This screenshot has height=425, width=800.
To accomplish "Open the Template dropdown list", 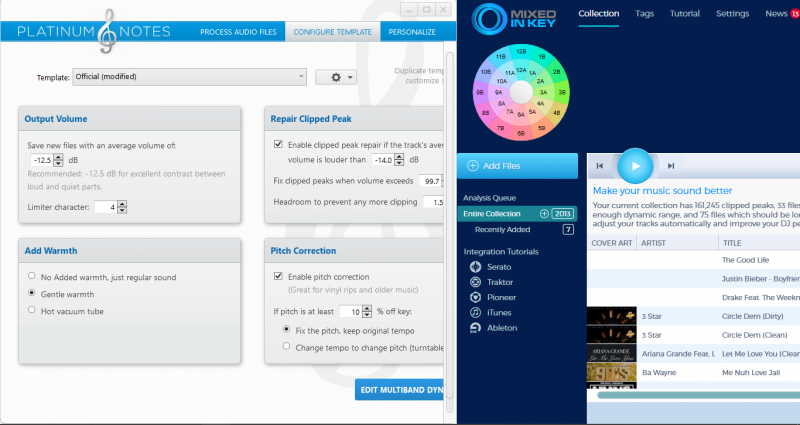I will [x=189, y=77].
